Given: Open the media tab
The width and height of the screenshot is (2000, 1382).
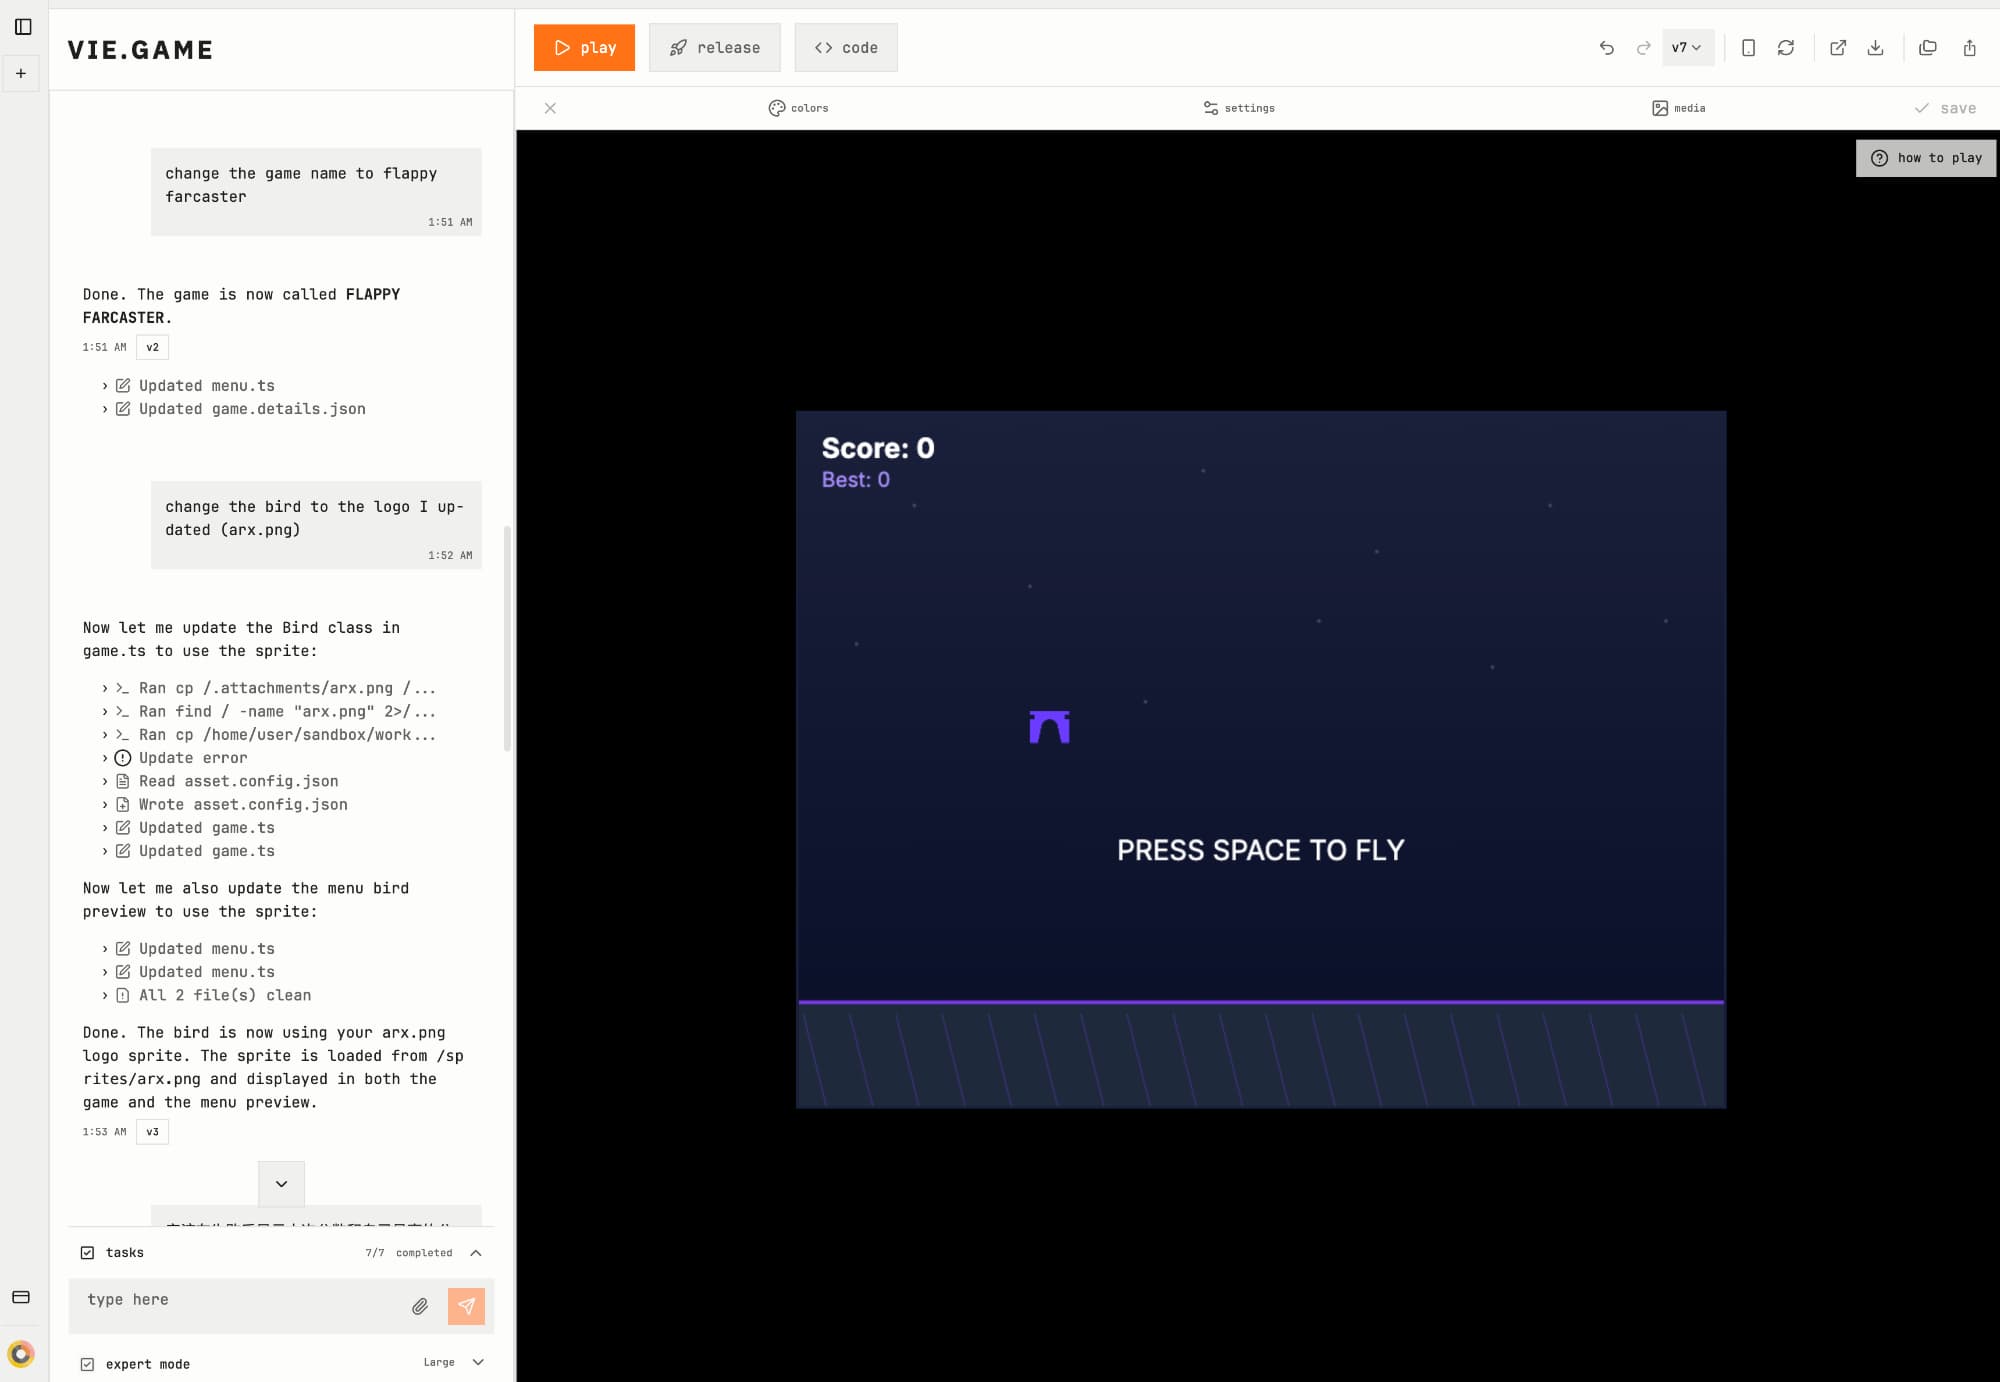Looking at the screenshot, I should (x=1679, y=108).
